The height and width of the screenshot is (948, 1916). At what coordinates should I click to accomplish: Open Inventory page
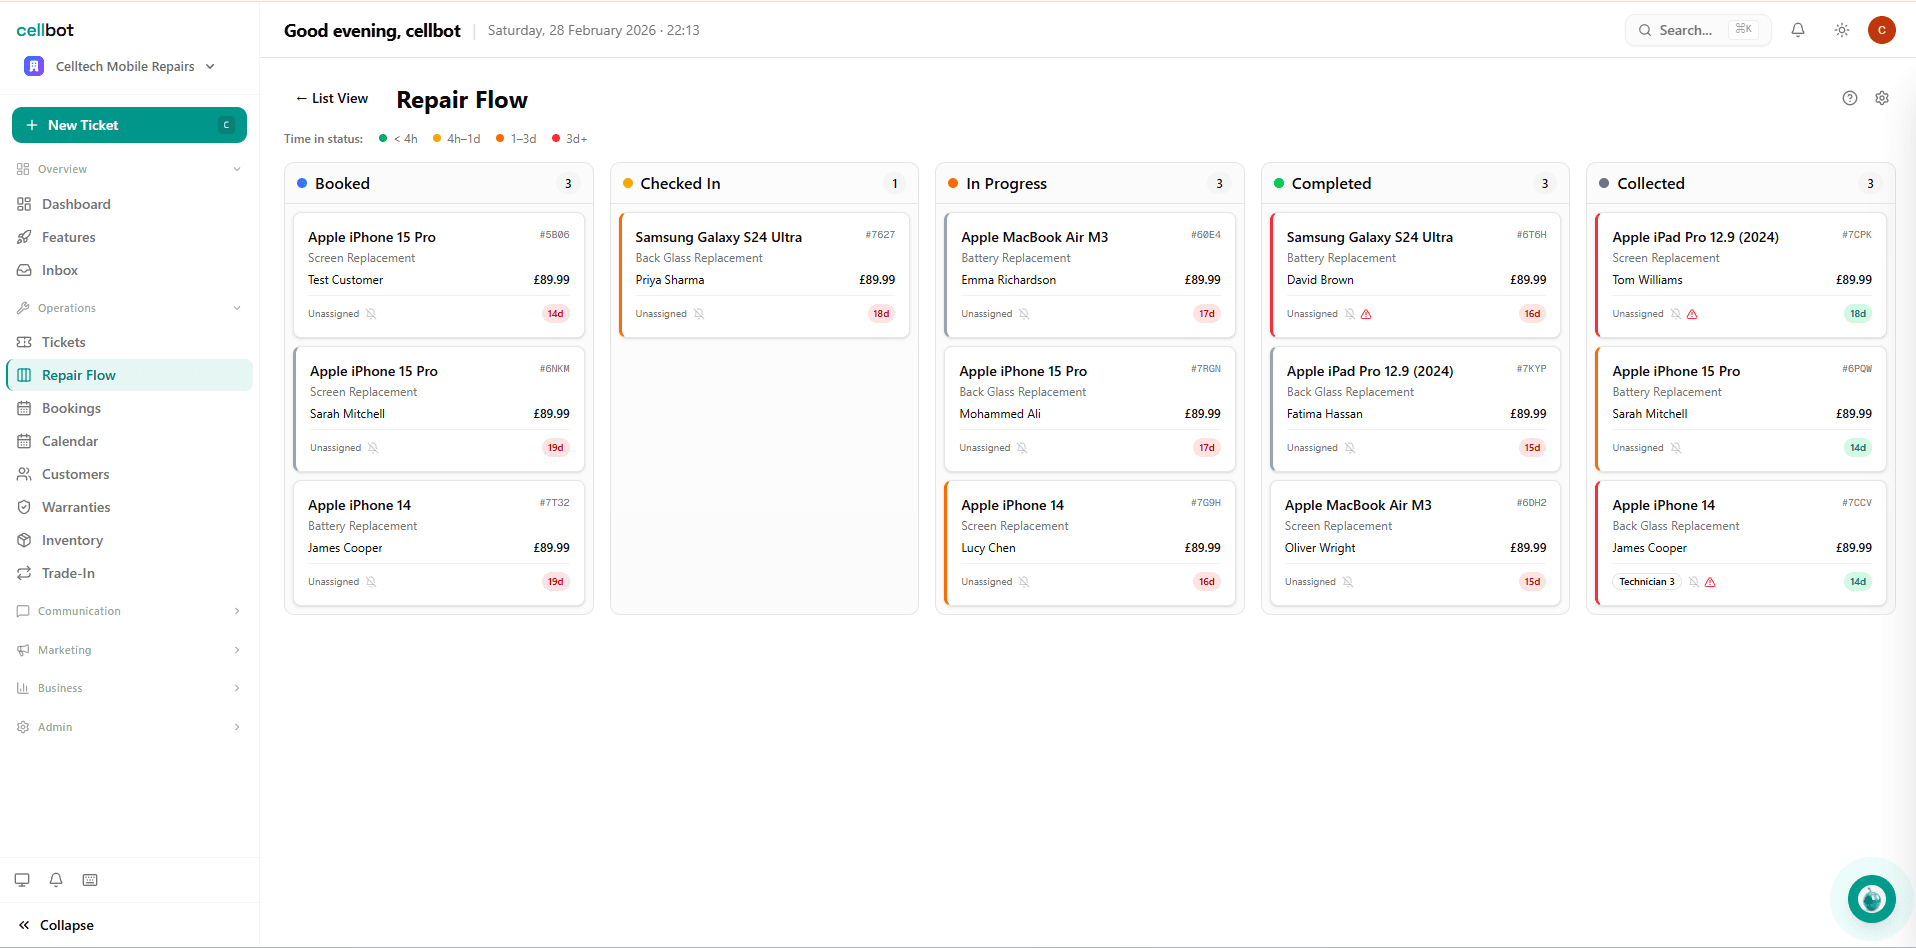coord(129,540)
